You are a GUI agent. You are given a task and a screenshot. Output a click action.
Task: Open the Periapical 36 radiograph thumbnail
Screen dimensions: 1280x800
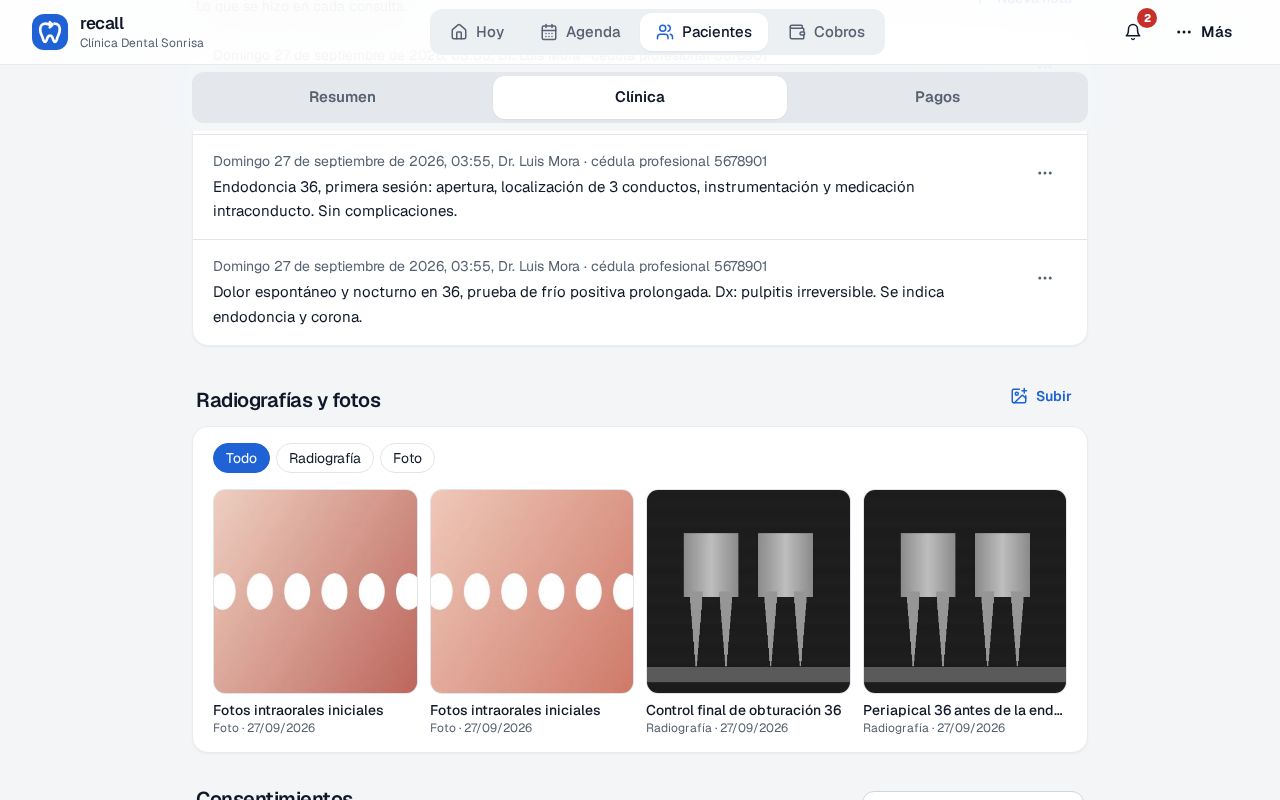click(965, 591)
